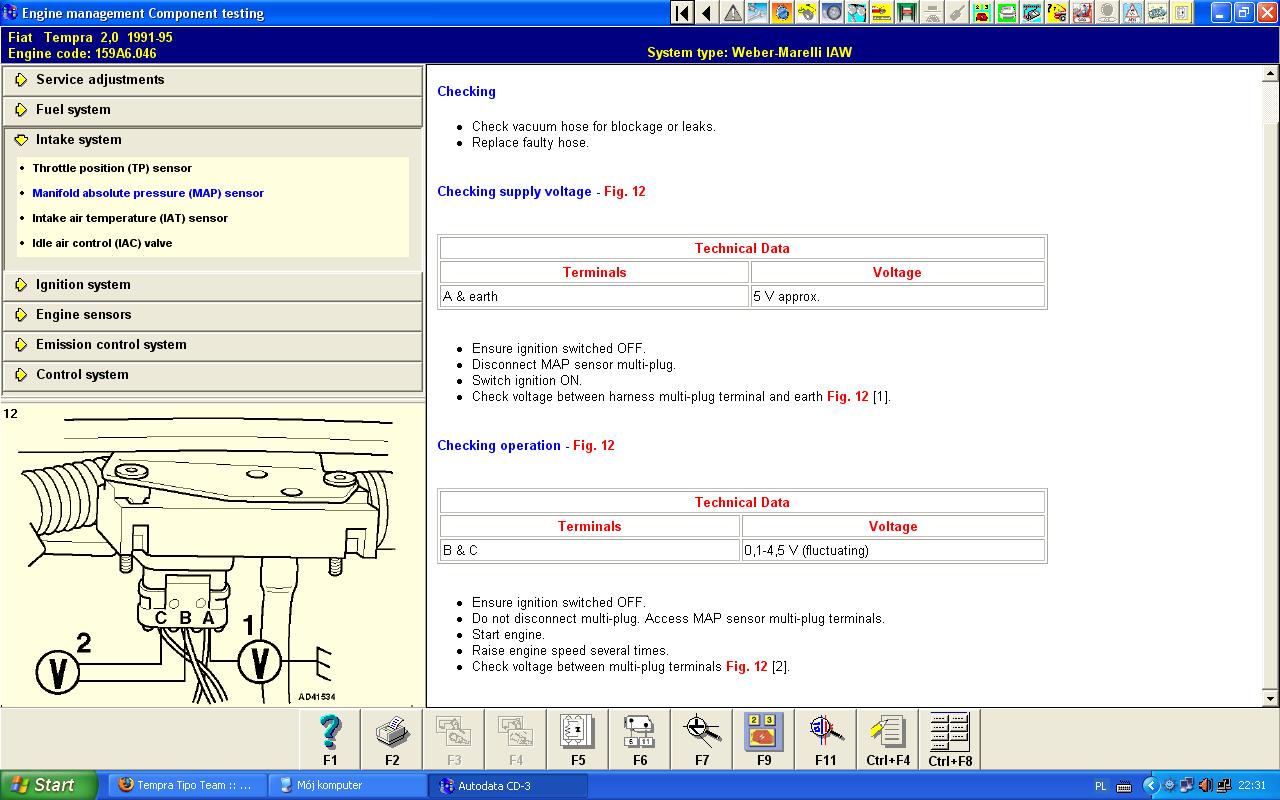Click the Start button

[x=49, y=785]
